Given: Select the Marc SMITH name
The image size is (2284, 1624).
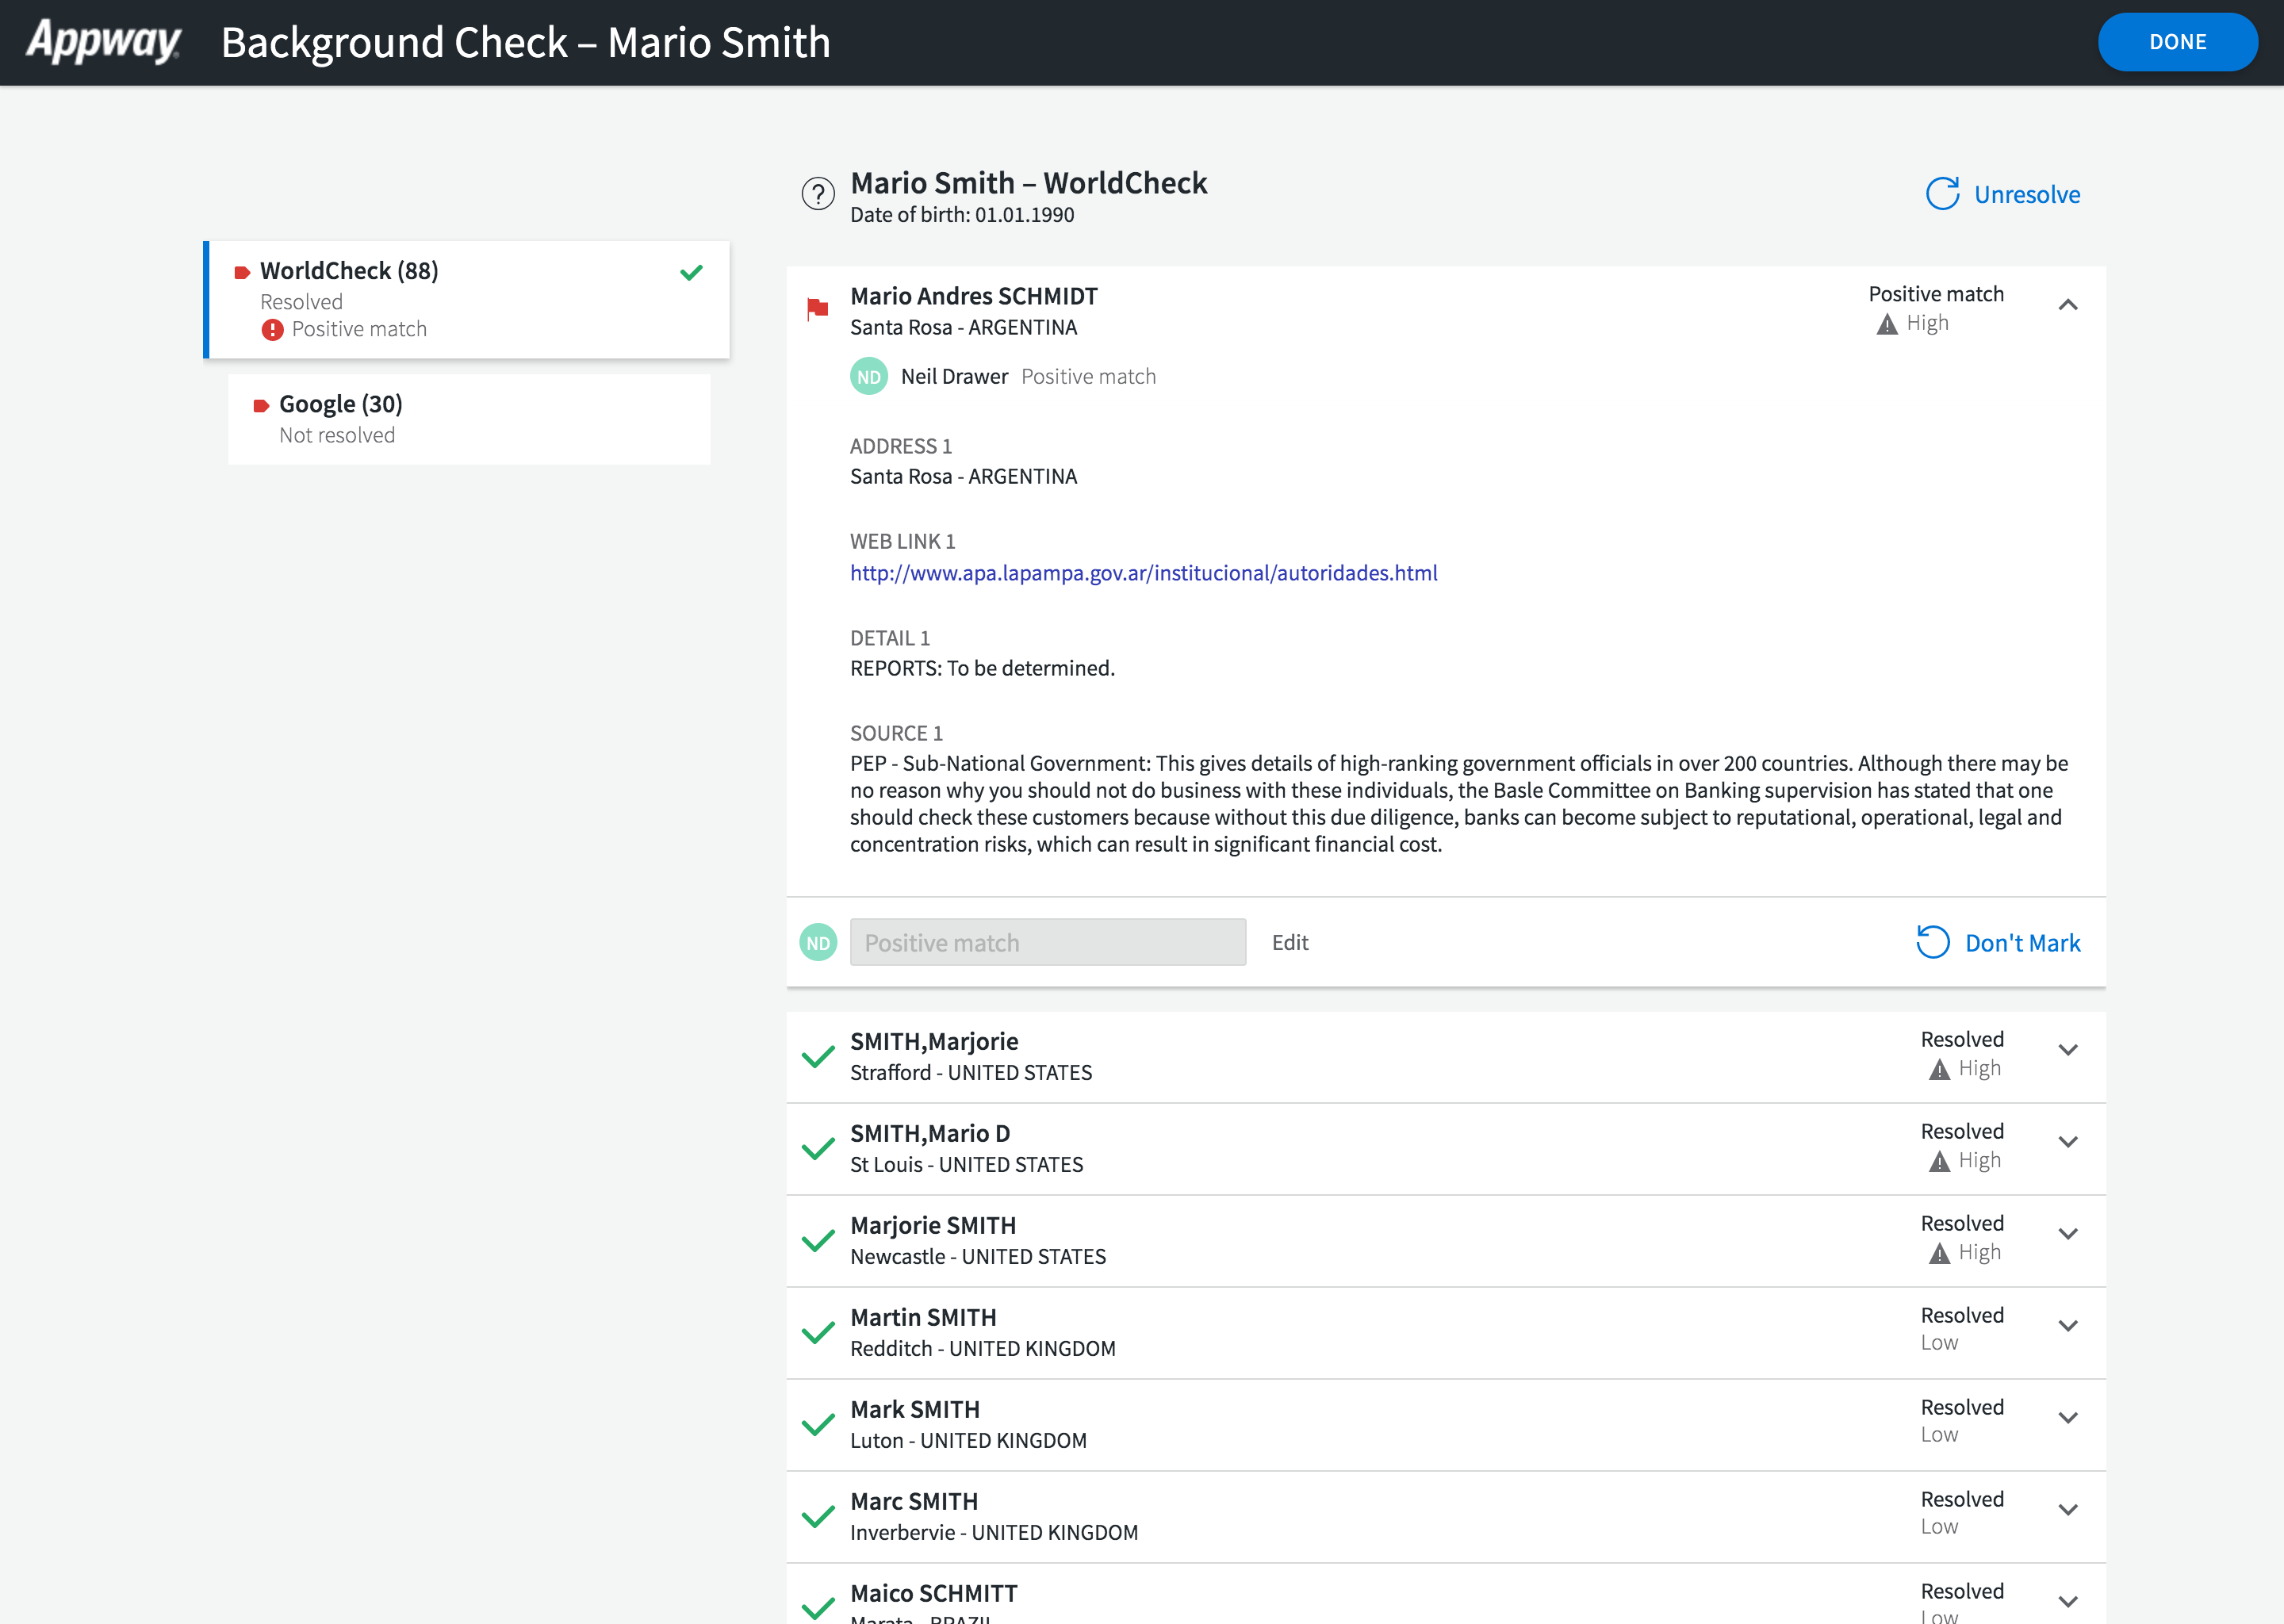Looking at the screenshot, I should [914, 1501].
